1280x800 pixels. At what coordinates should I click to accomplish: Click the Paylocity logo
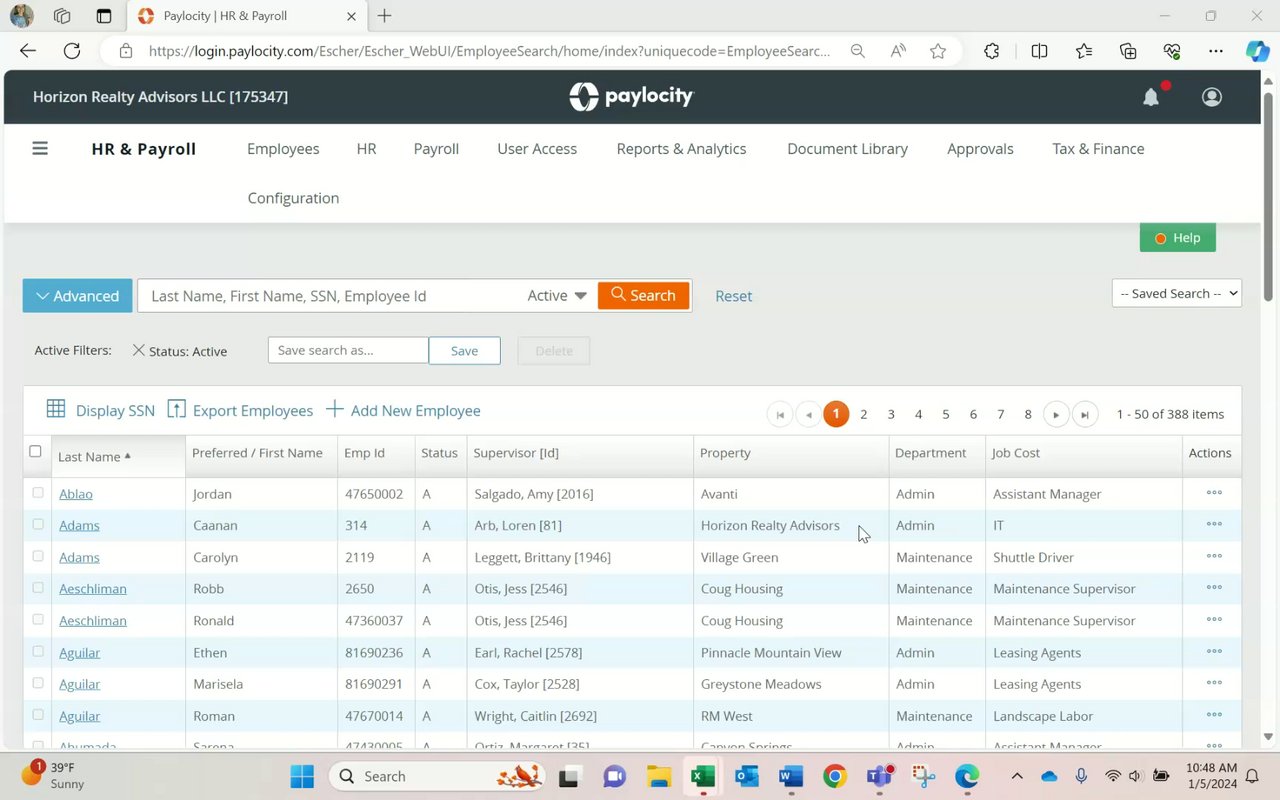(x=631, y=96)
